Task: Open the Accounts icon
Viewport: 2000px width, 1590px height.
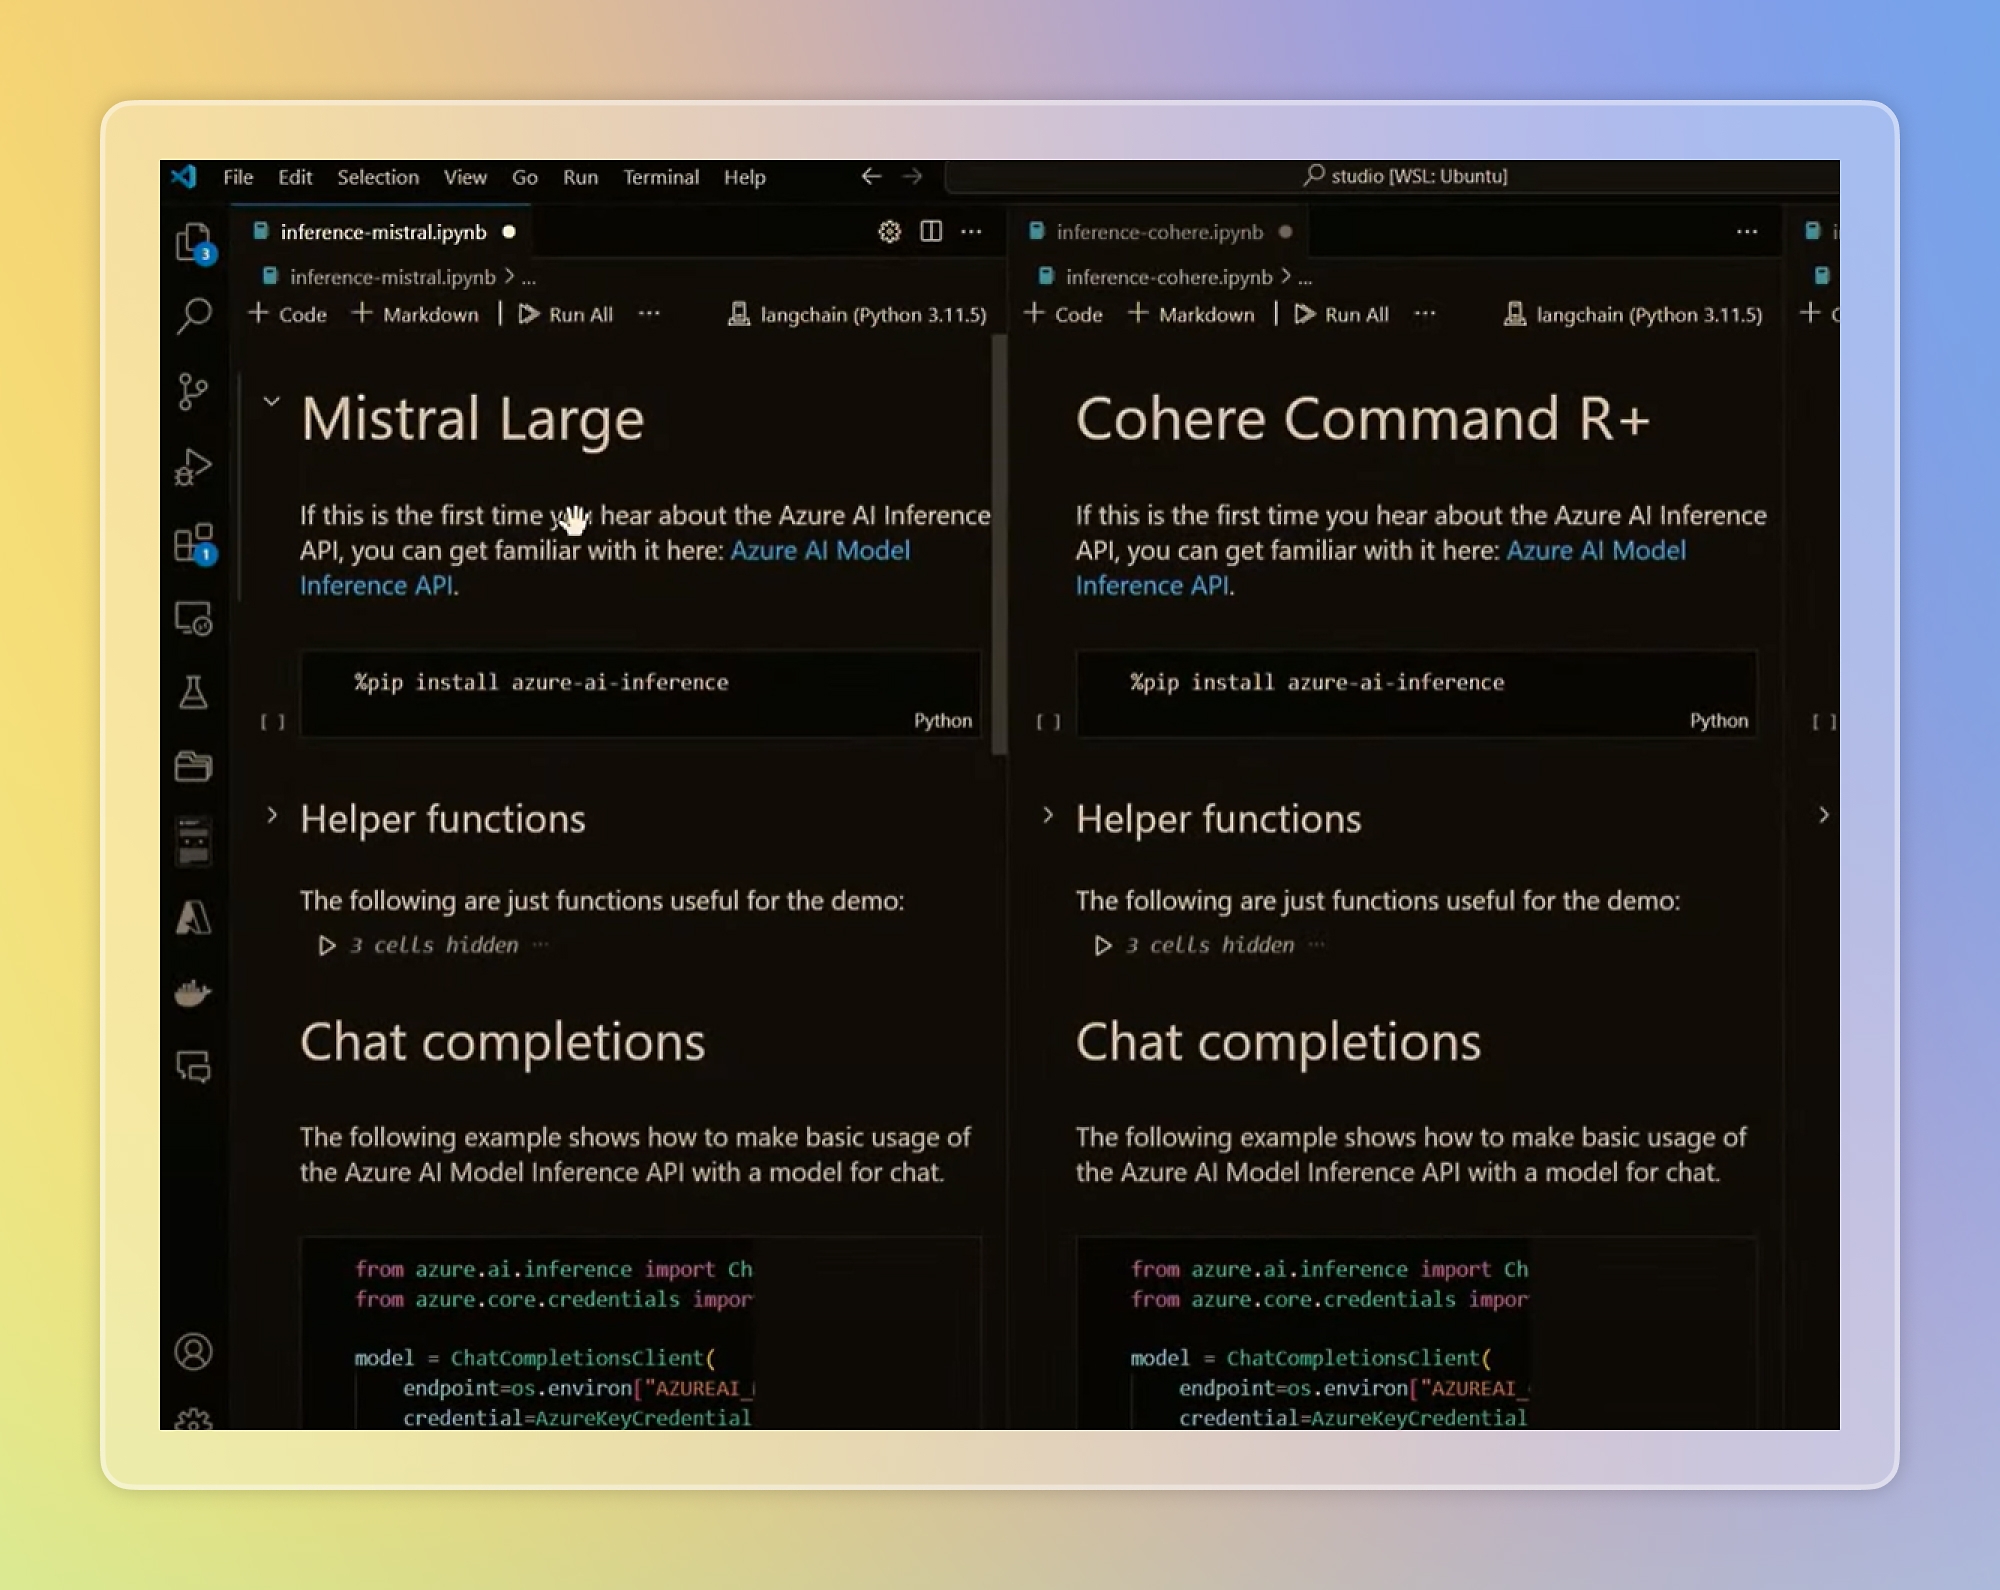Action: pyautogui.click(x=194, y=1352)
